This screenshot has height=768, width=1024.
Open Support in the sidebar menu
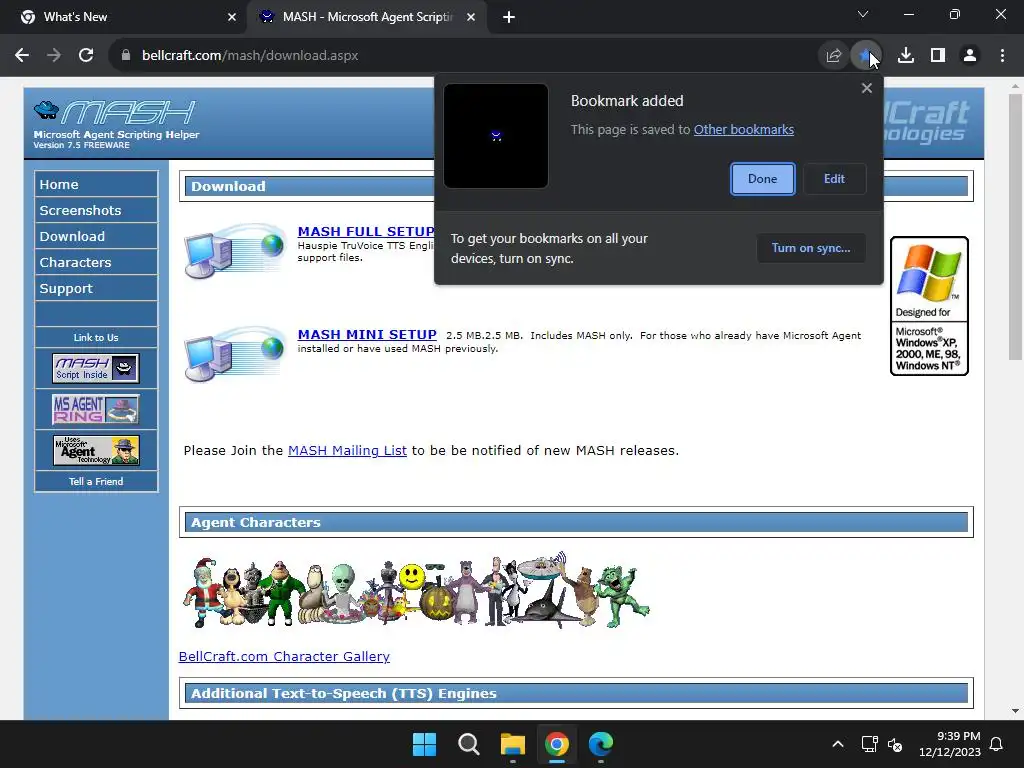(96, 289)
